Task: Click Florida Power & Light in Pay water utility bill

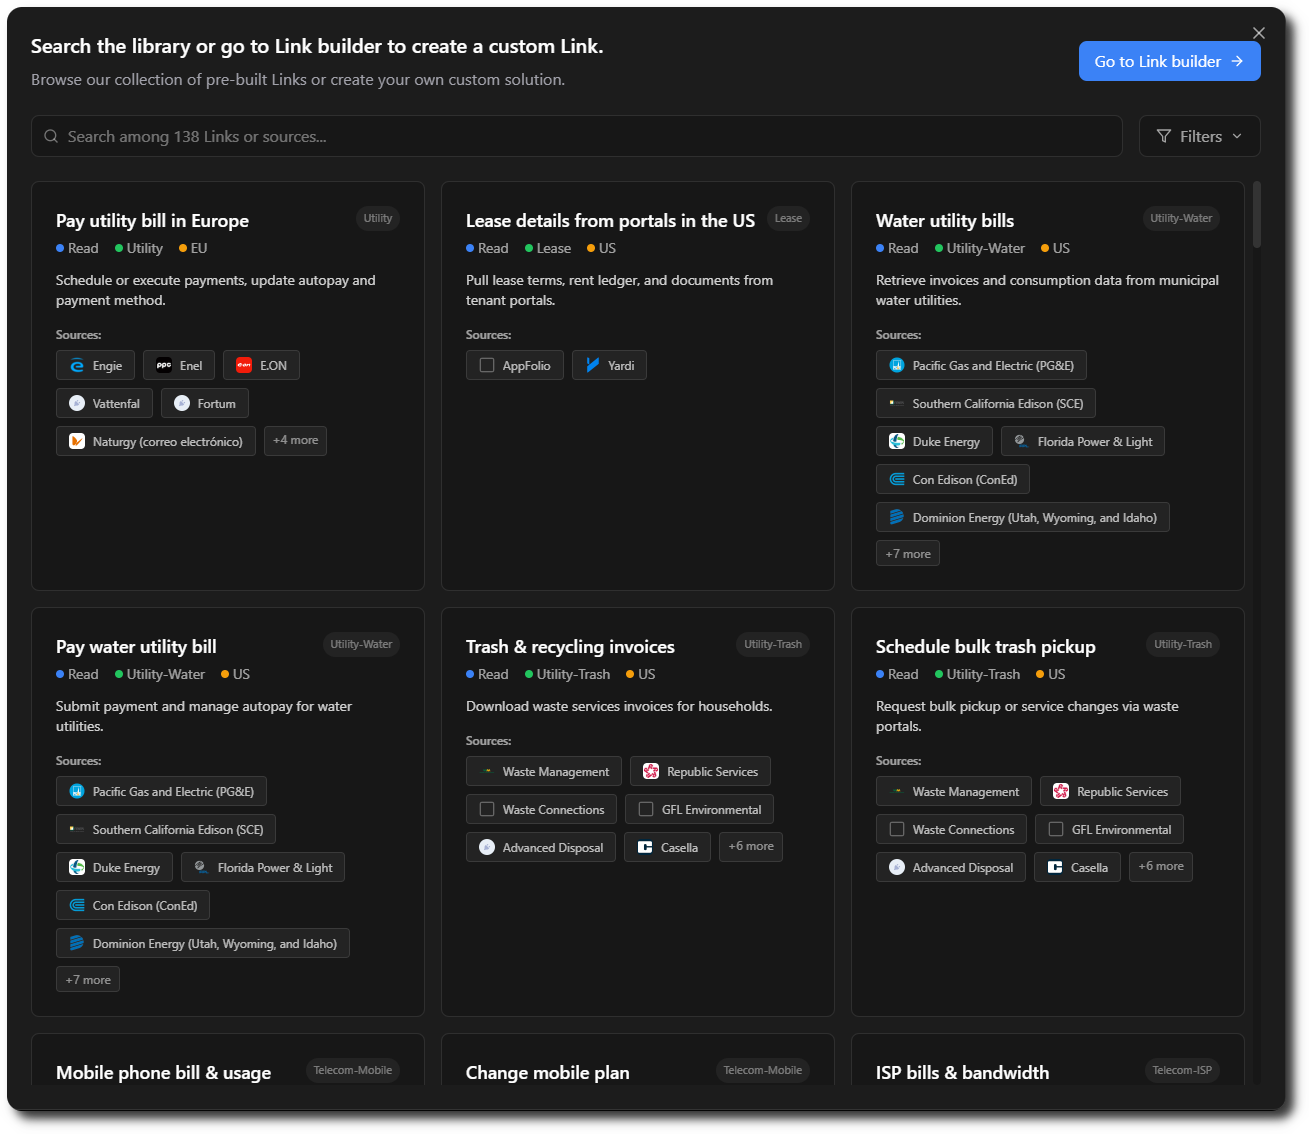Action: point(263,868)
